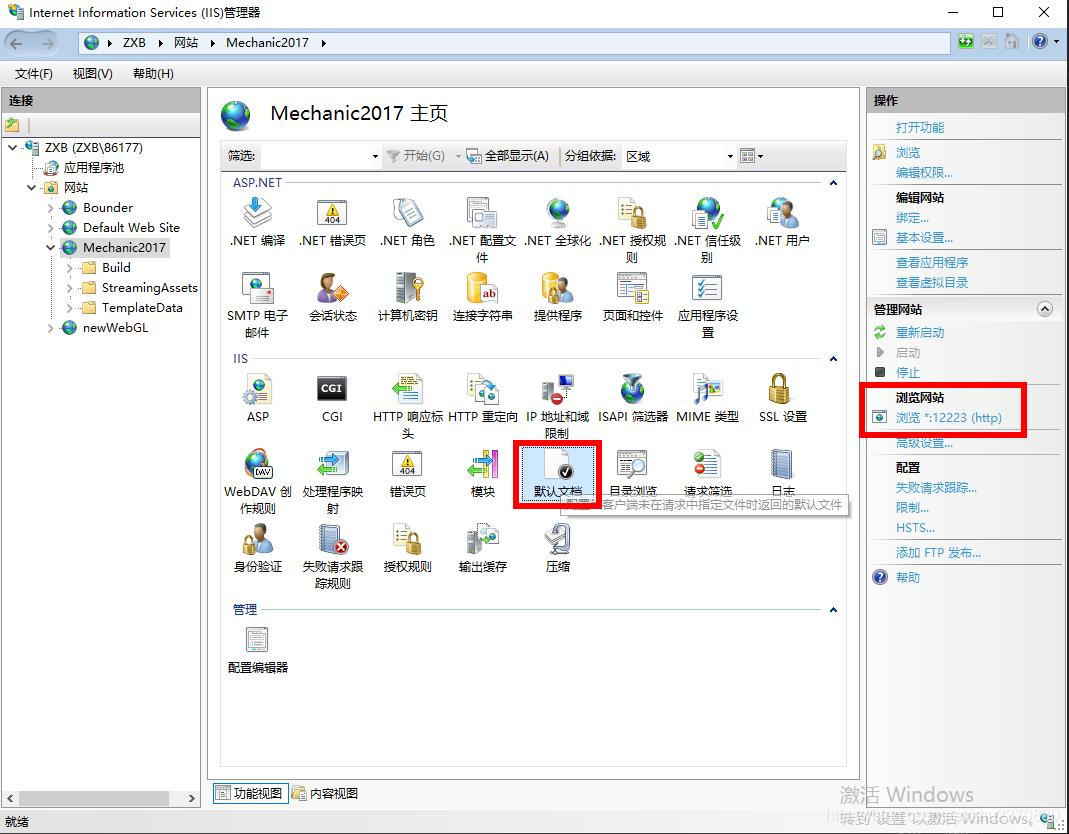The width and height of the screenshot is (1069, 834).
Task: Open the 模块 feature icon
Action: click(x=483, y=464)
